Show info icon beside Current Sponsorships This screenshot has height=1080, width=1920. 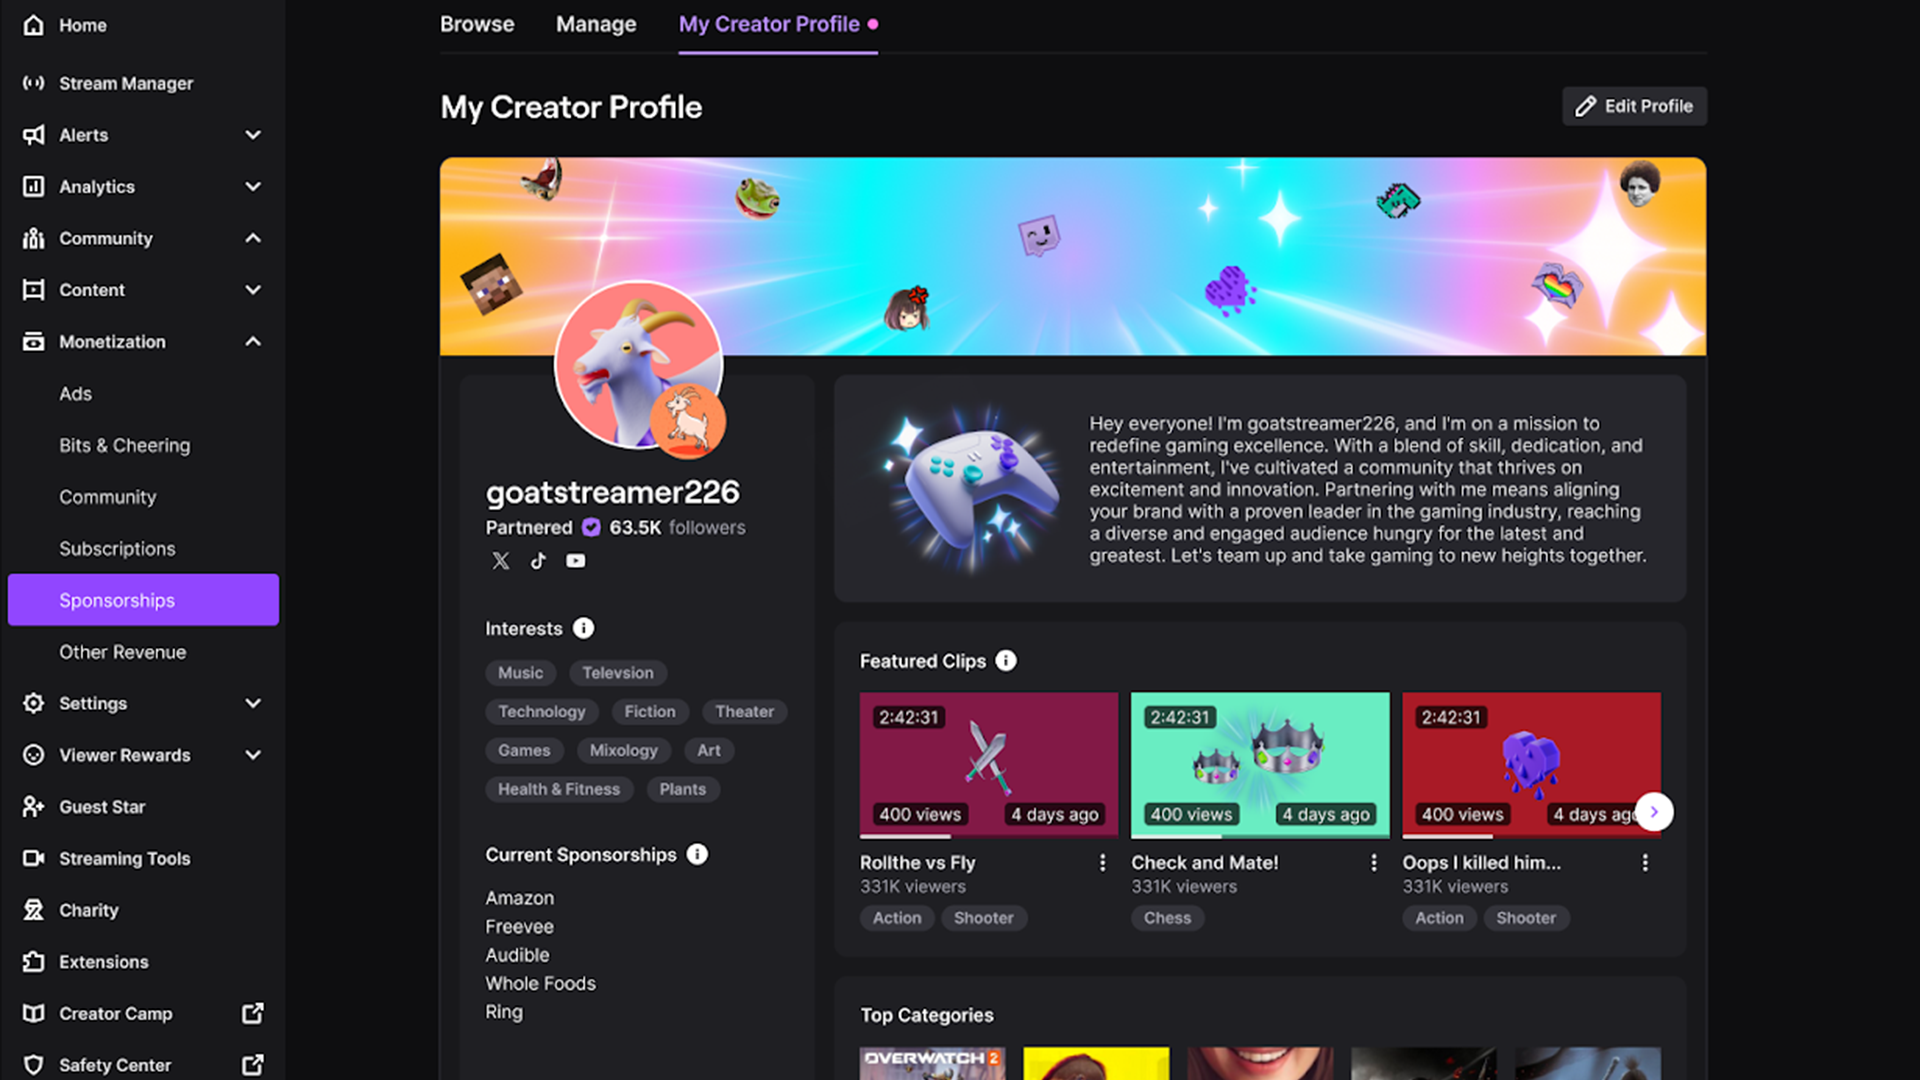click(697, 854)
